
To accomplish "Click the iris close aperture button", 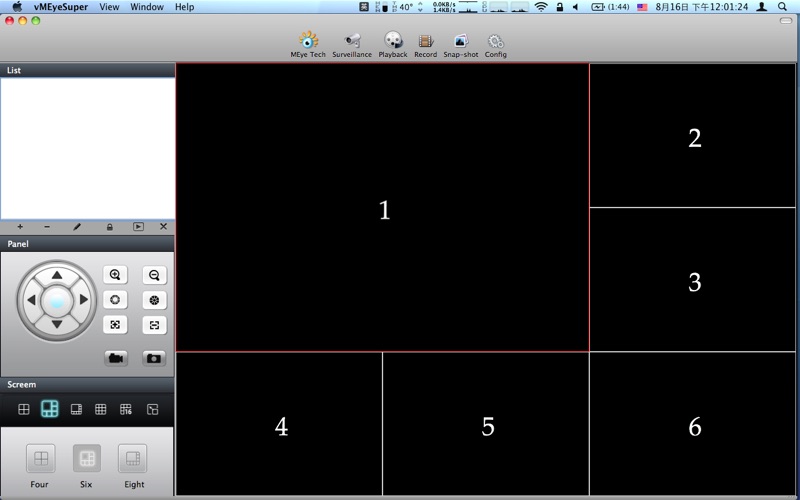I will (154, 300).
